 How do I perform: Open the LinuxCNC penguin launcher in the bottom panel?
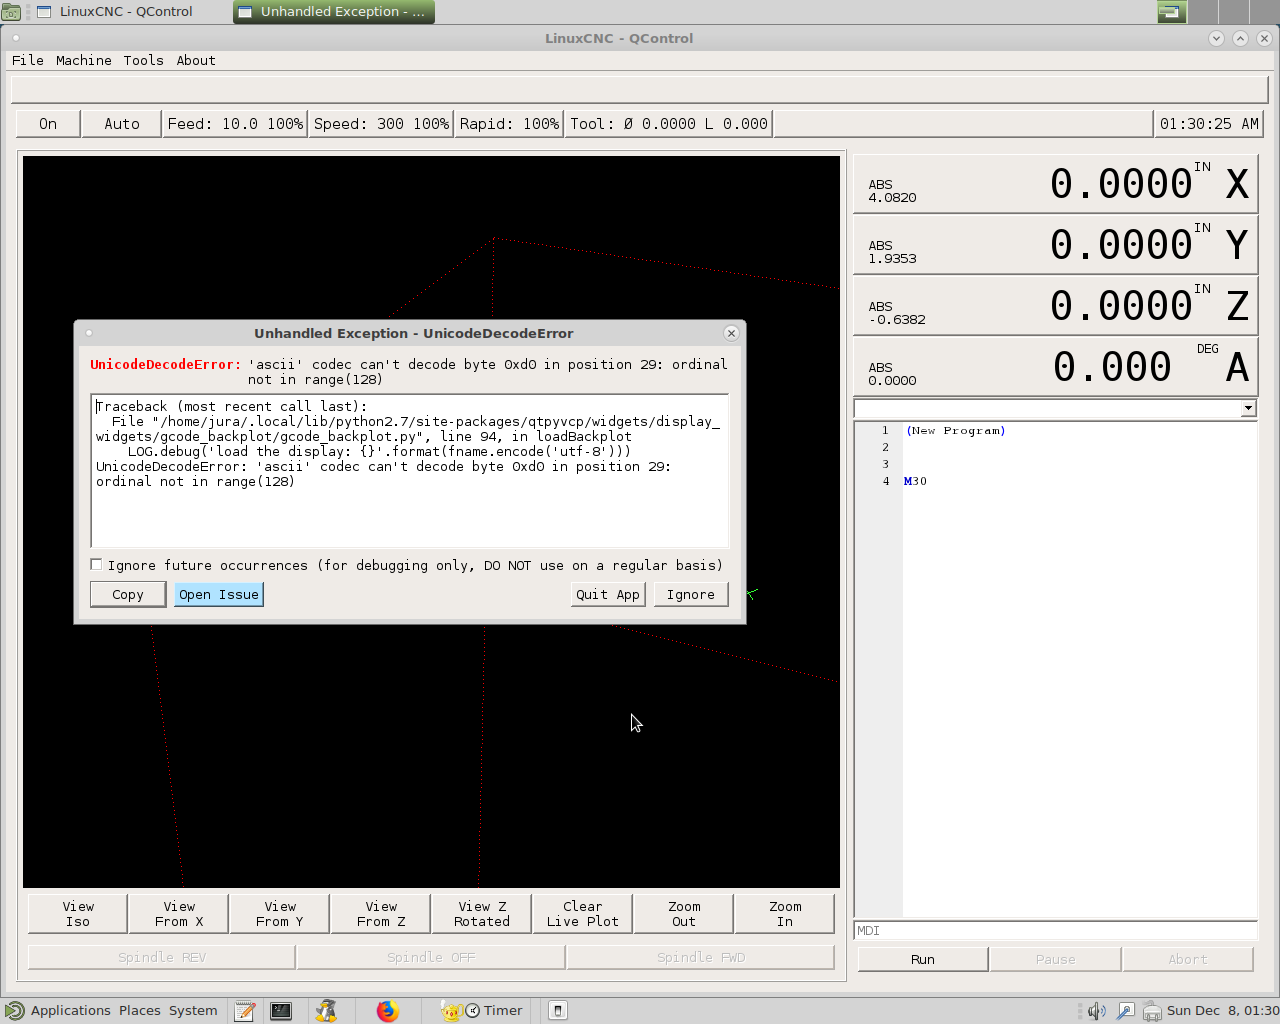pyautogui.click(x=326, y=1011)
